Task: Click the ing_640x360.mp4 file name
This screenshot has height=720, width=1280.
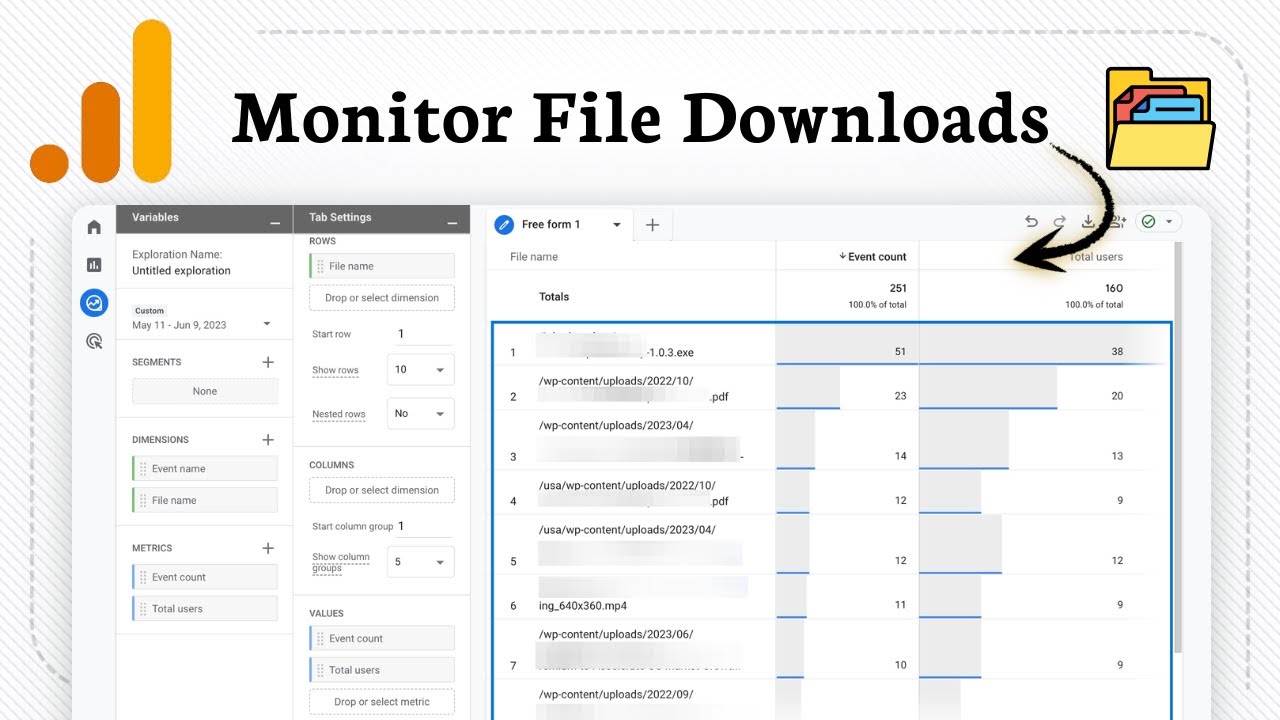Action: pyautogui.click(x=583, y=605)
